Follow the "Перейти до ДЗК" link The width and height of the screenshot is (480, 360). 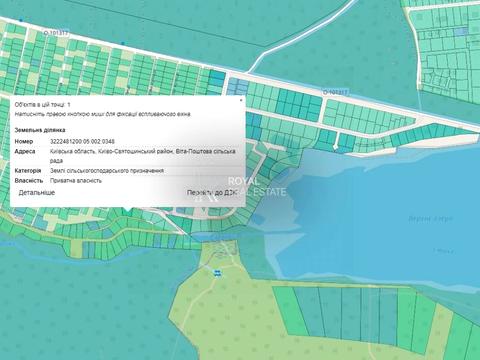pos(212,193)
